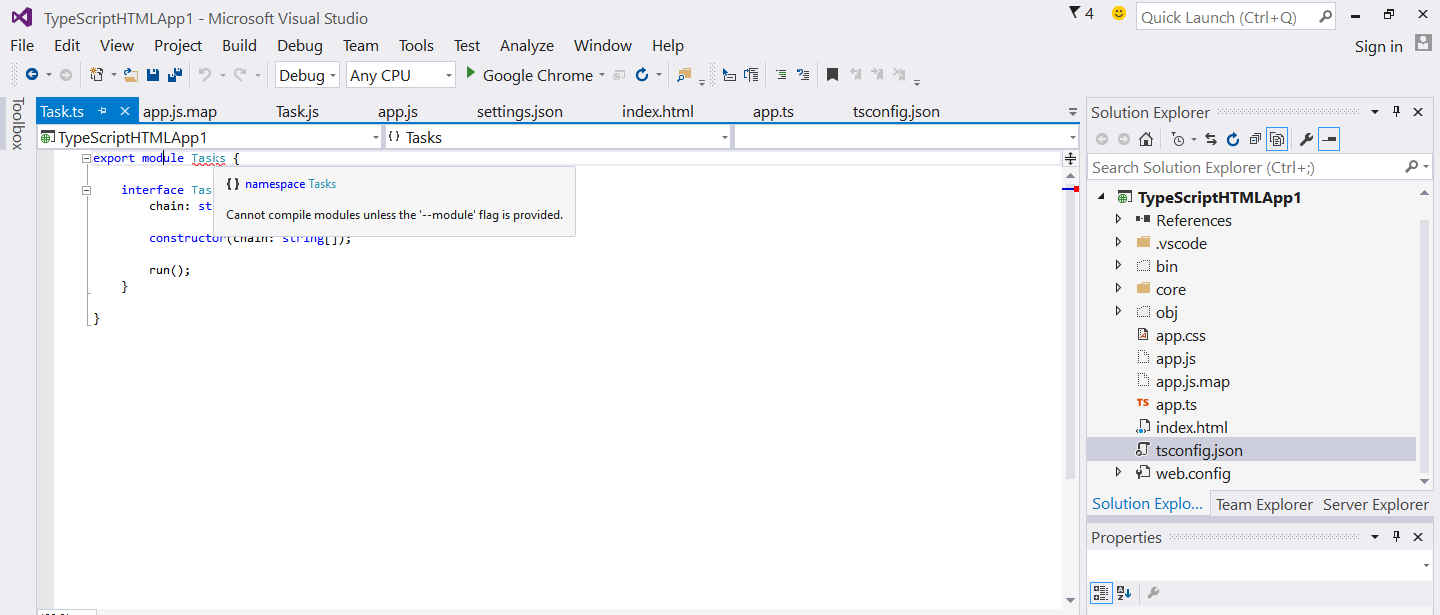
Task: Click the editor split-view handle icon
Action: tap(1070, 158)
